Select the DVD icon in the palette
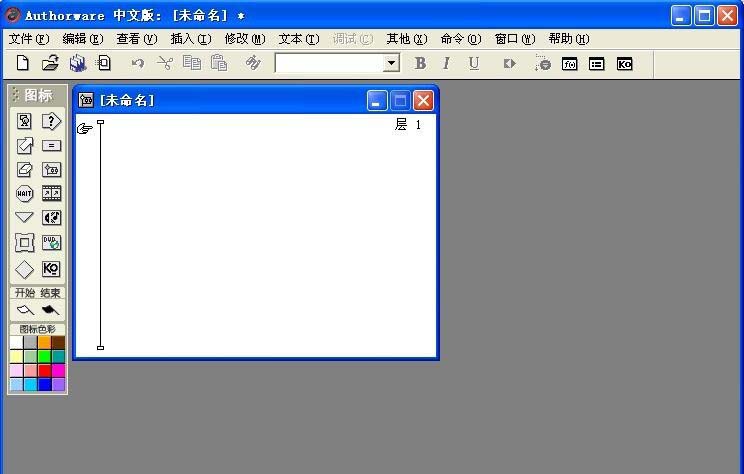This screenshot has height=474, width=744. point(51,242)
